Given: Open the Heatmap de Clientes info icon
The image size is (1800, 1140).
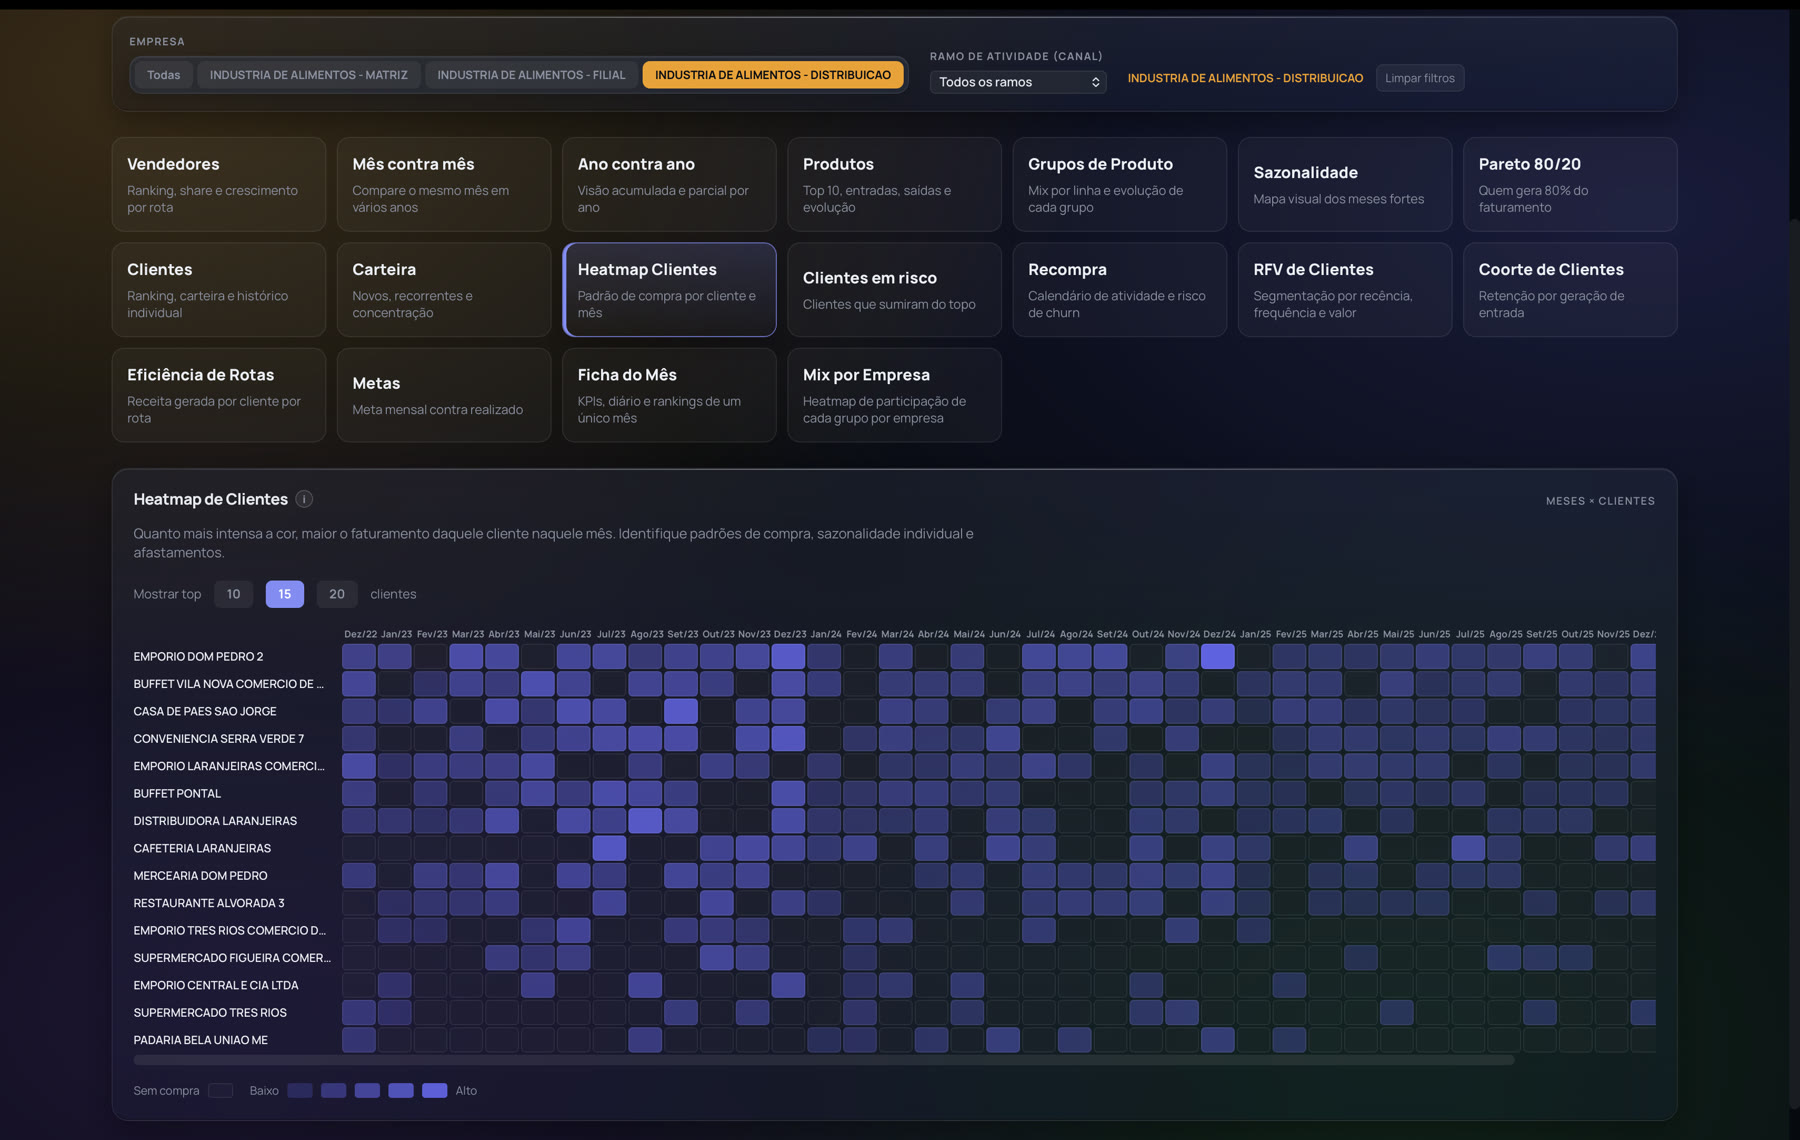Looking at the screenshot, I should click(304, 499).
